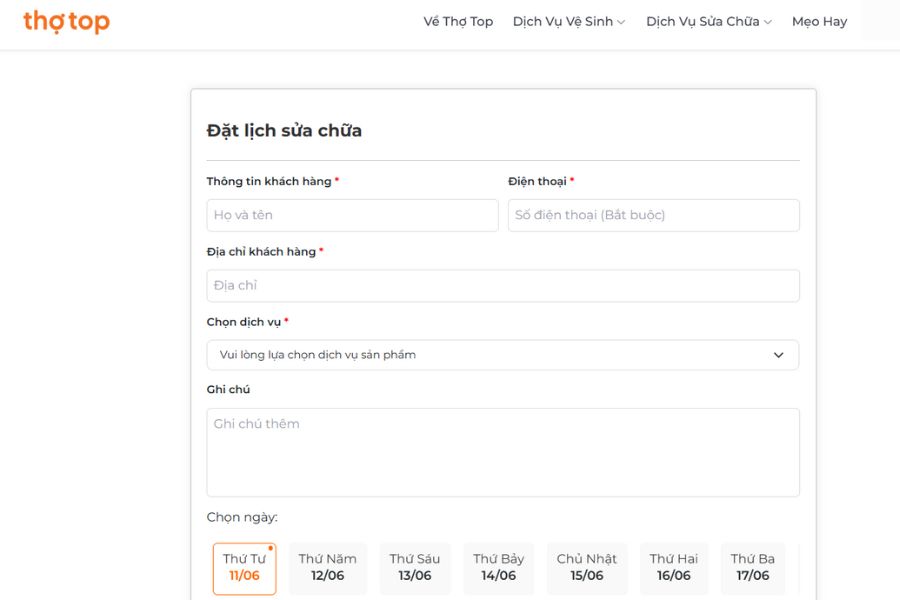
Task: Click the Thông tin khách hàng label
Action: click(269, 181)
